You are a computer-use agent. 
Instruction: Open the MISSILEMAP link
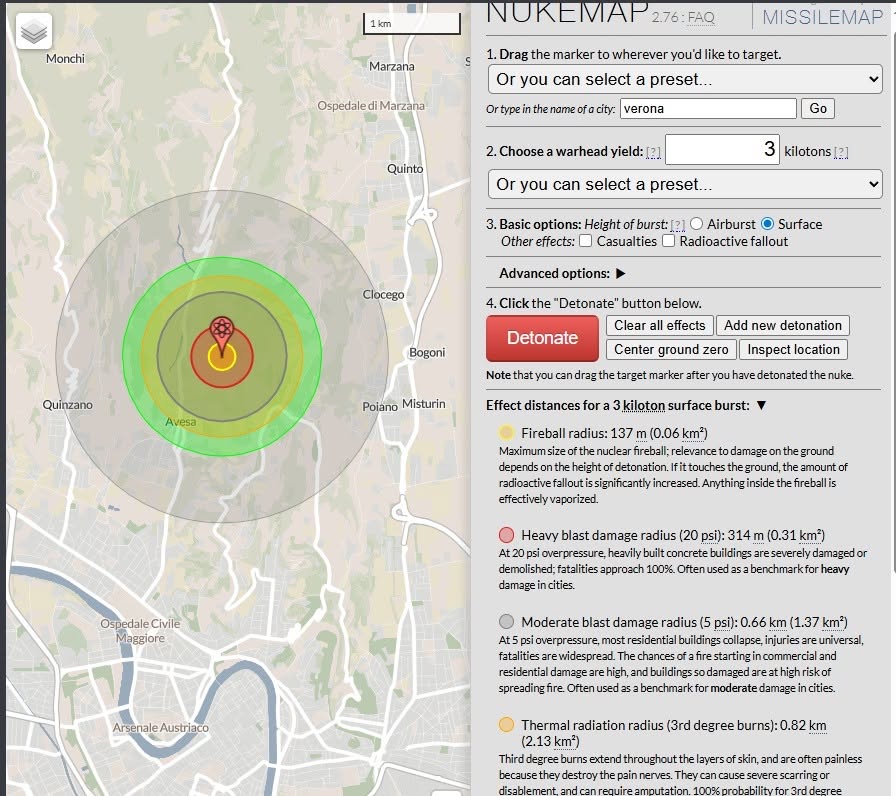[x=822, y=17]
